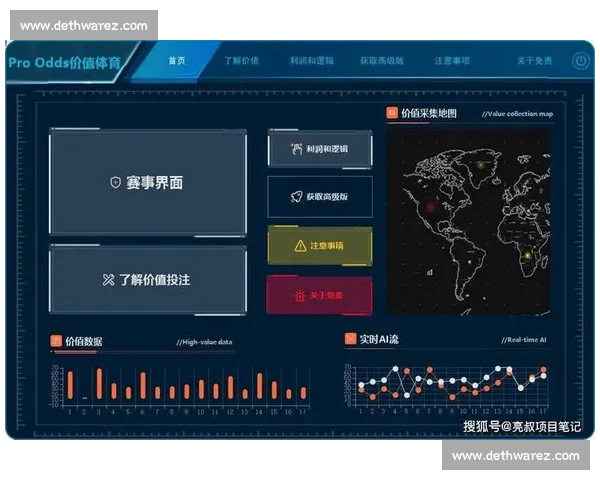Open the 赛事界面 panel button
This screenshot has height=480, width=600.
pos(148,182)
